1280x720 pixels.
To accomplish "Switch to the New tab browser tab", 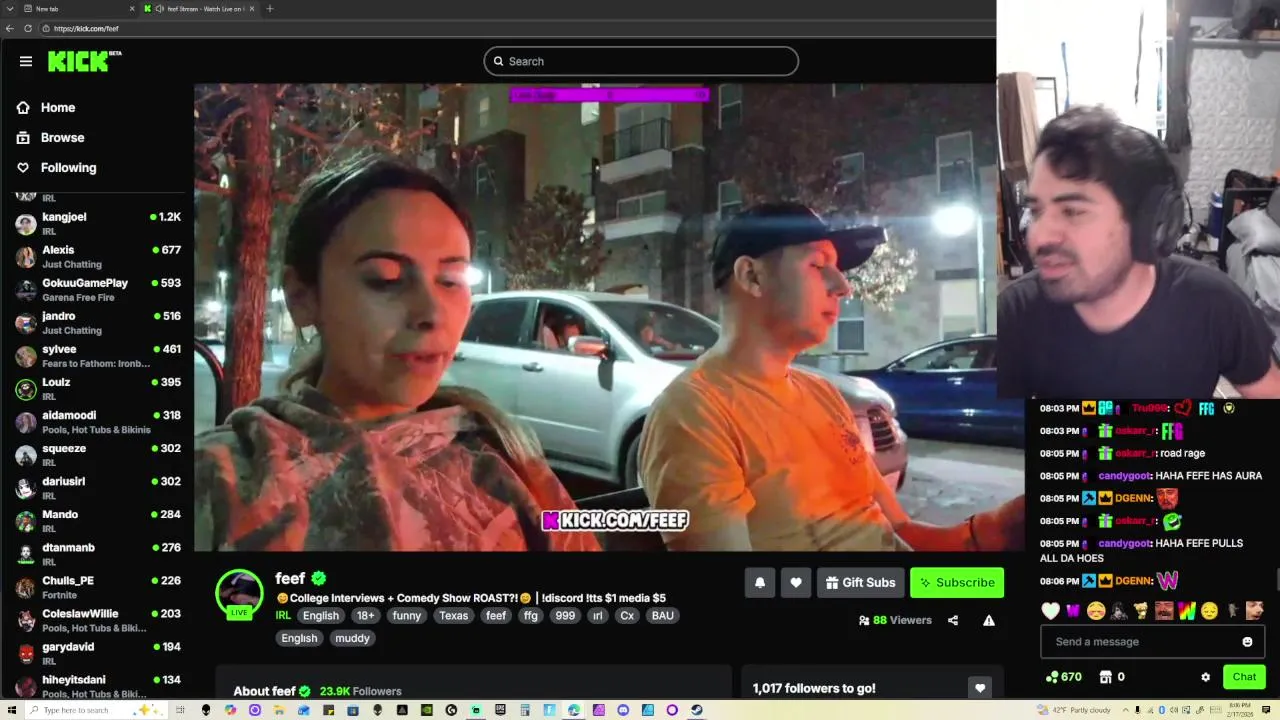I will 80,9.
